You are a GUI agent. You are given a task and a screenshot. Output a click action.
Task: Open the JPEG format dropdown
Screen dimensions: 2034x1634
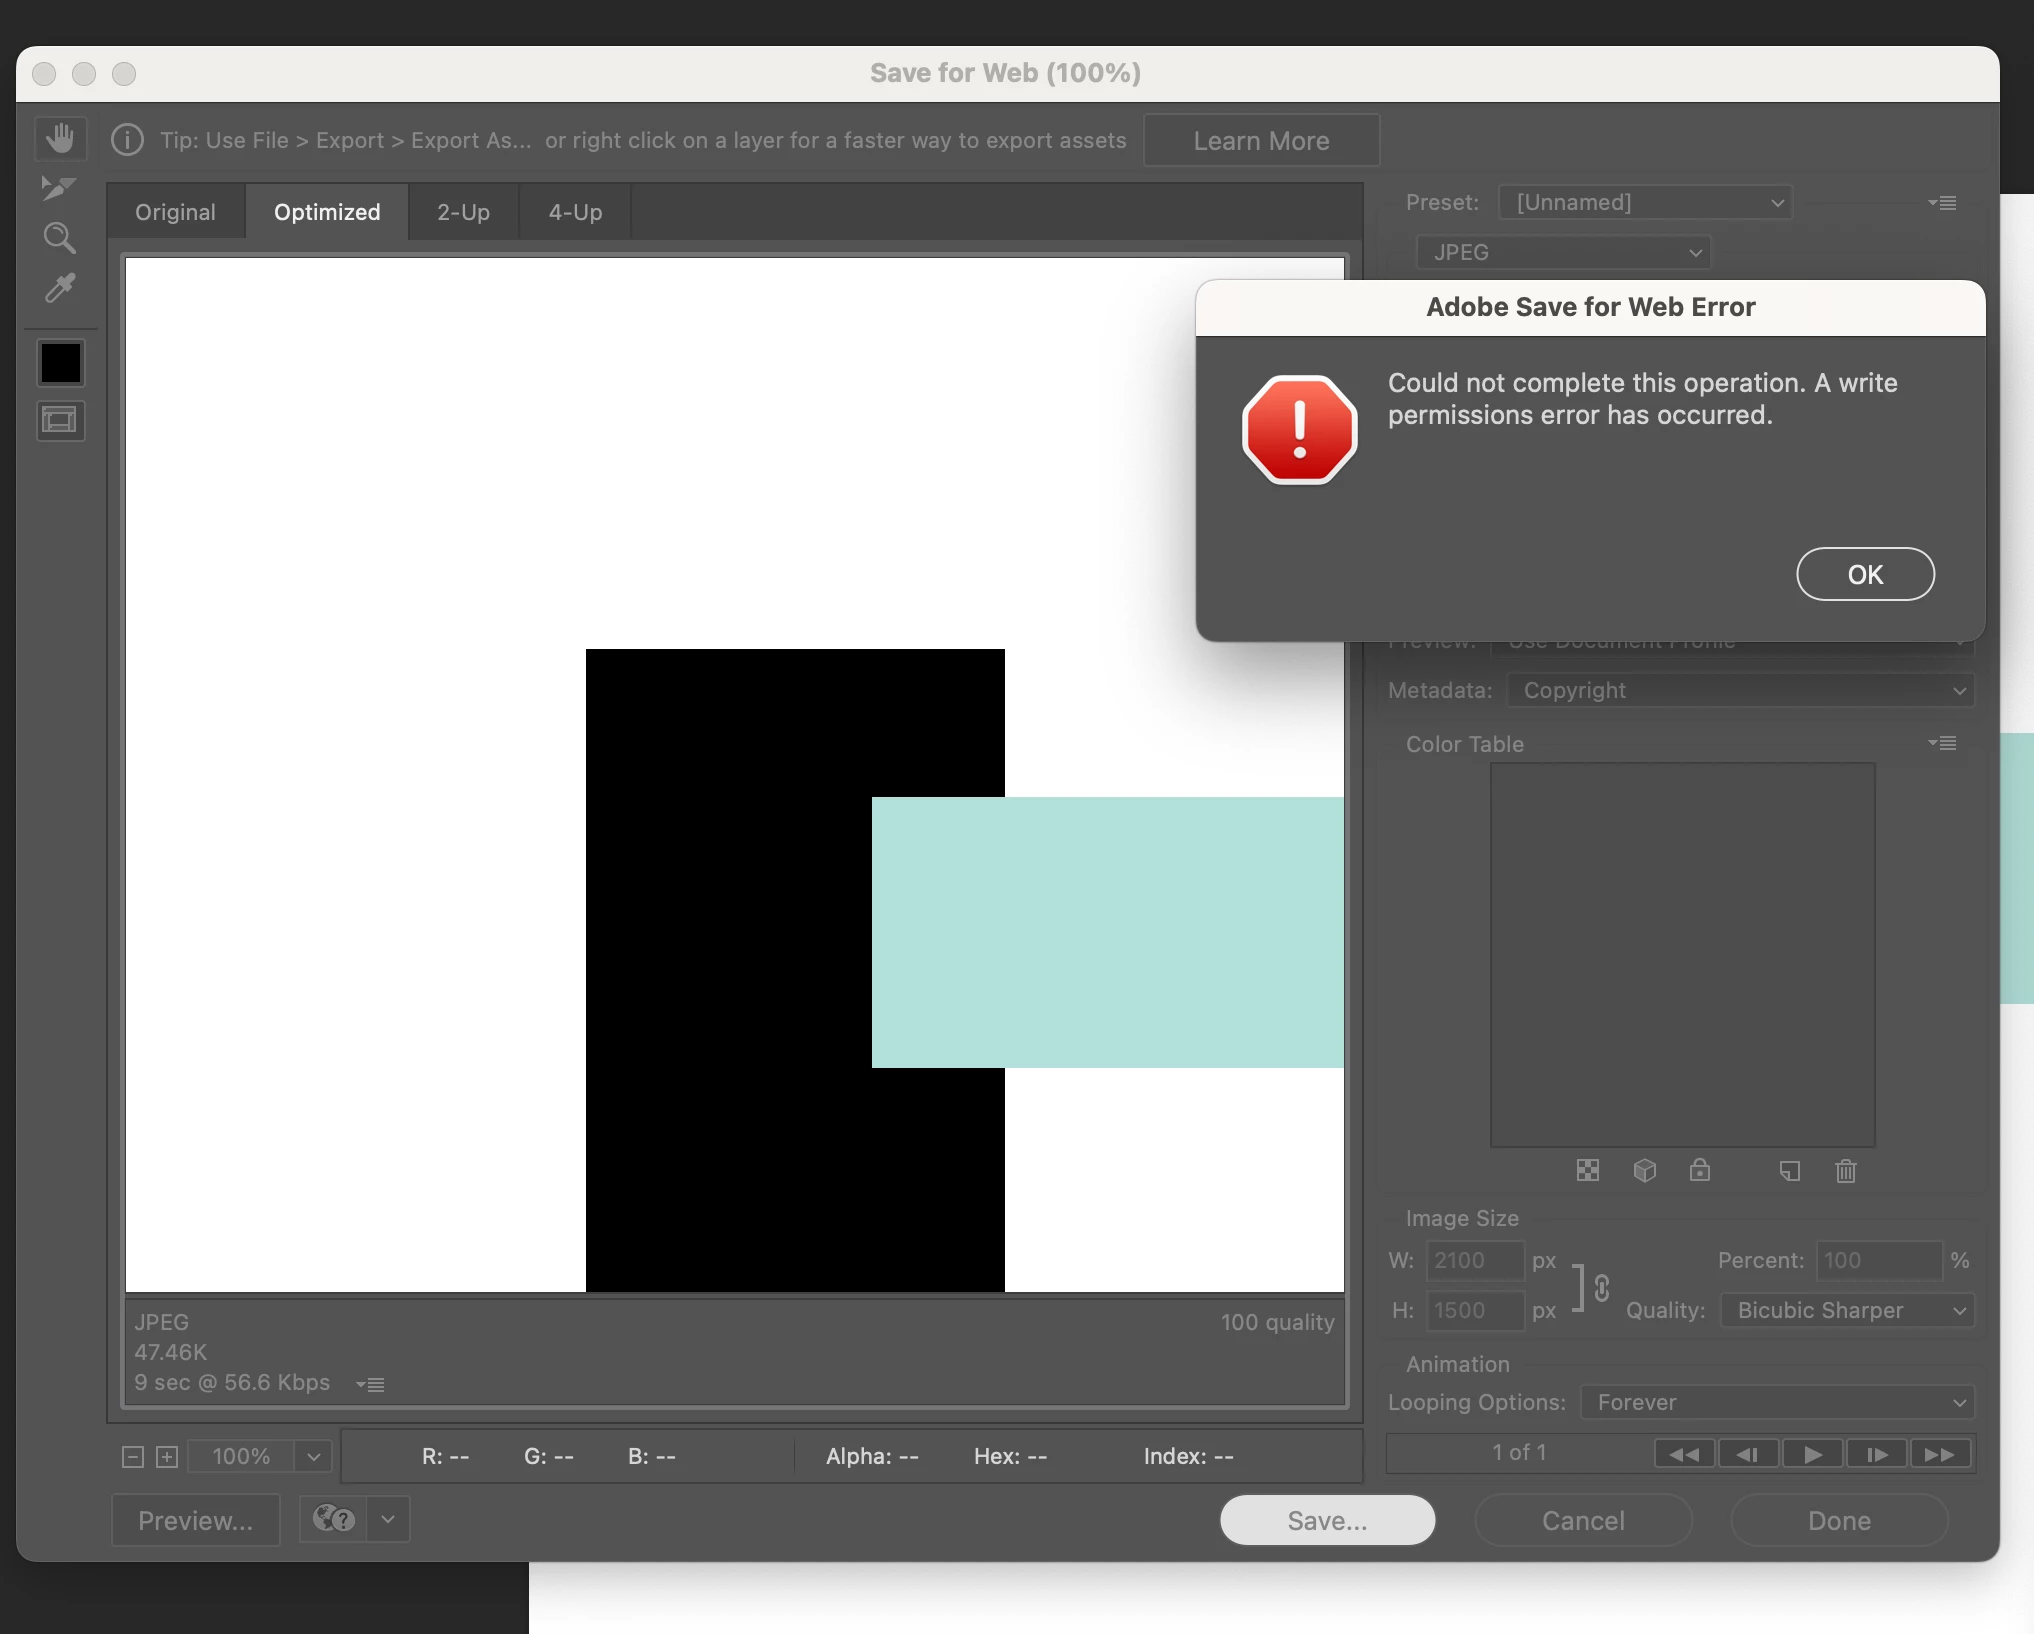pos(1563,252)
